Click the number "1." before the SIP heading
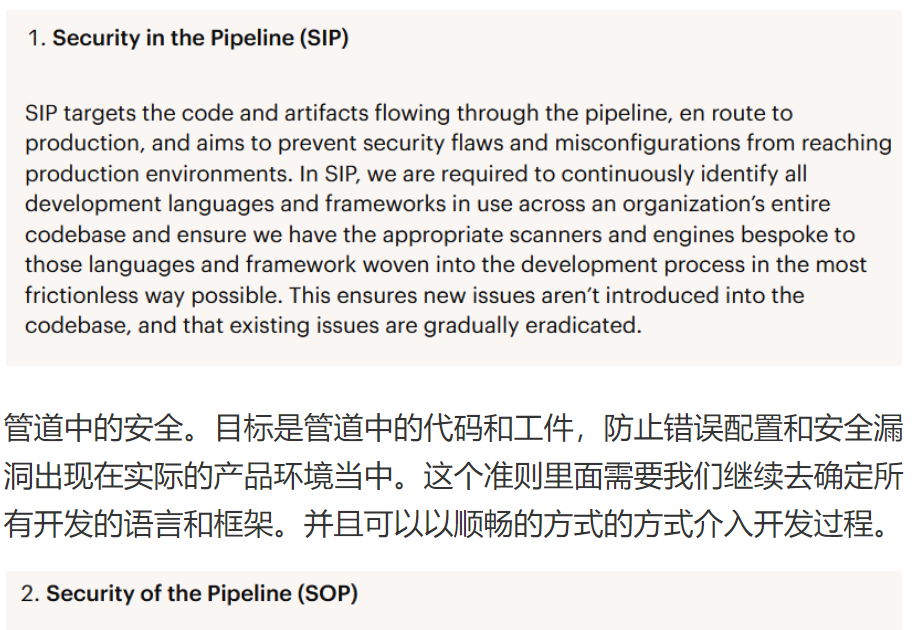The height and width of the screenshot is (630, 918). coord(37,39)
